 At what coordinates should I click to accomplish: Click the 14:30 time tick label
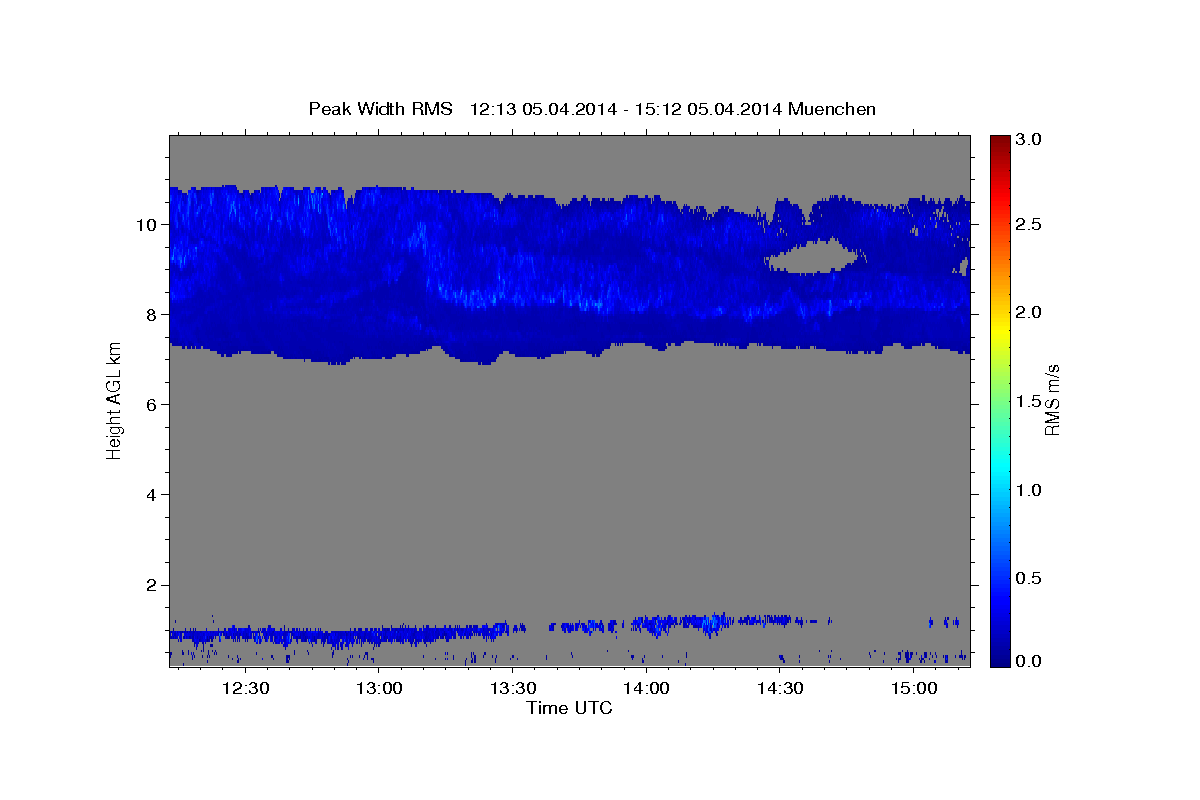tap(780, 688)
